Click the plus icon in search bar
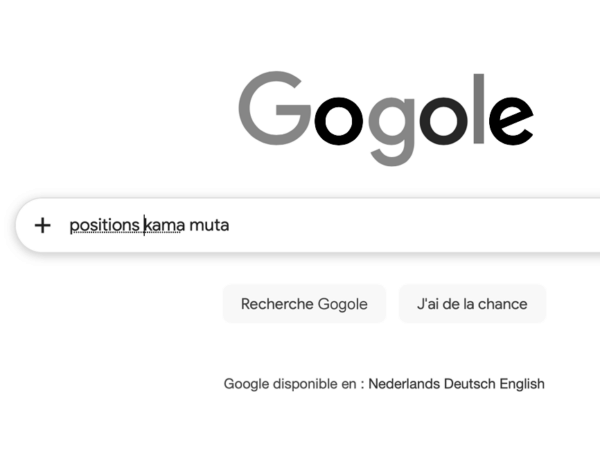The image size is (600, 450). coord(42,225)
